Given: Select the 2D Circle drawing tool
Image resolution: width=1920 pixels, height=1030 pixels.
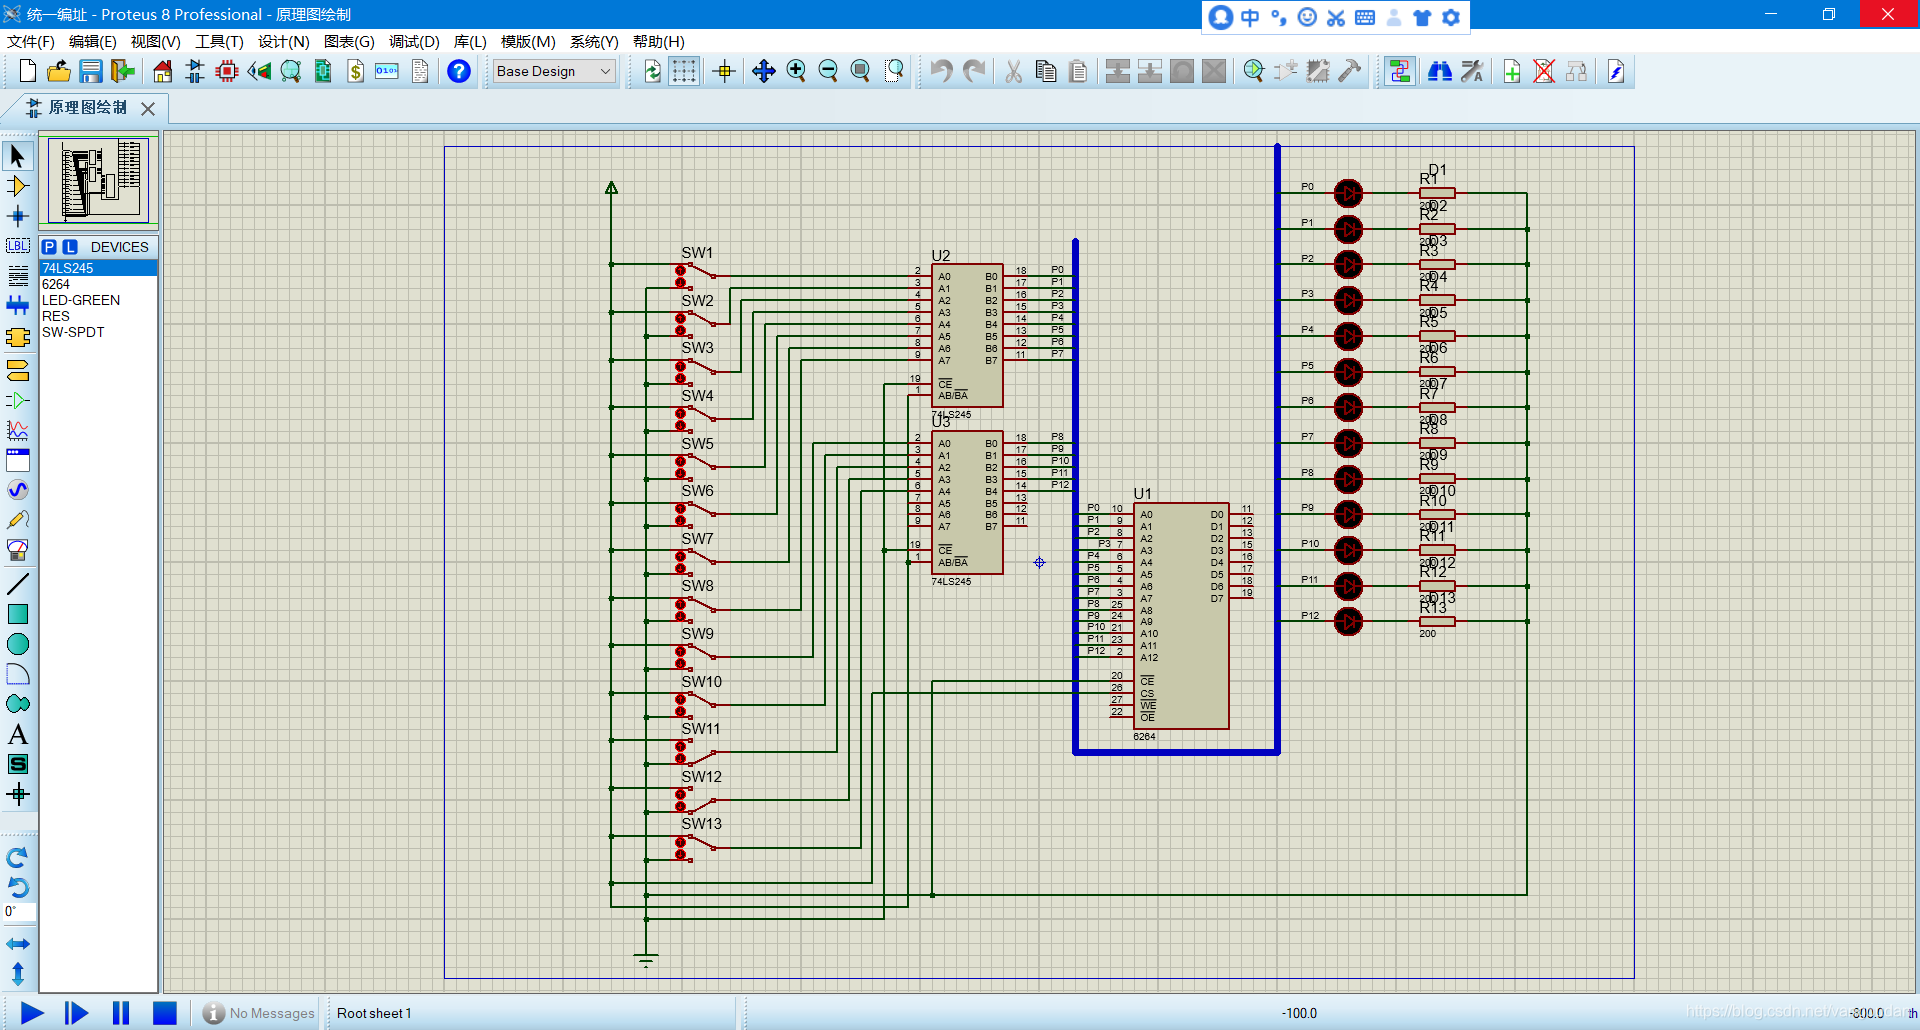Looking at the screenshot, I should (18, 644).
